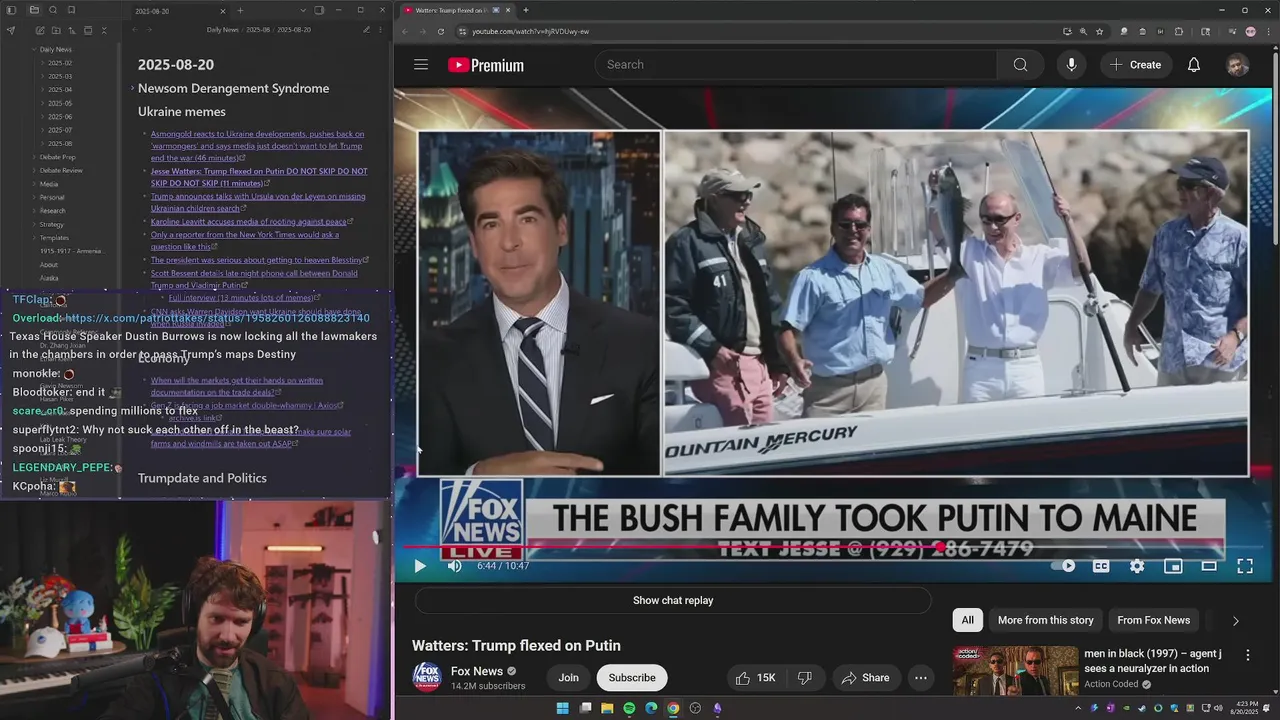Screen dimensions: 1280x720
Task: Toggle the autoplay switch in the player
Action: click(x=1063, y=566)
